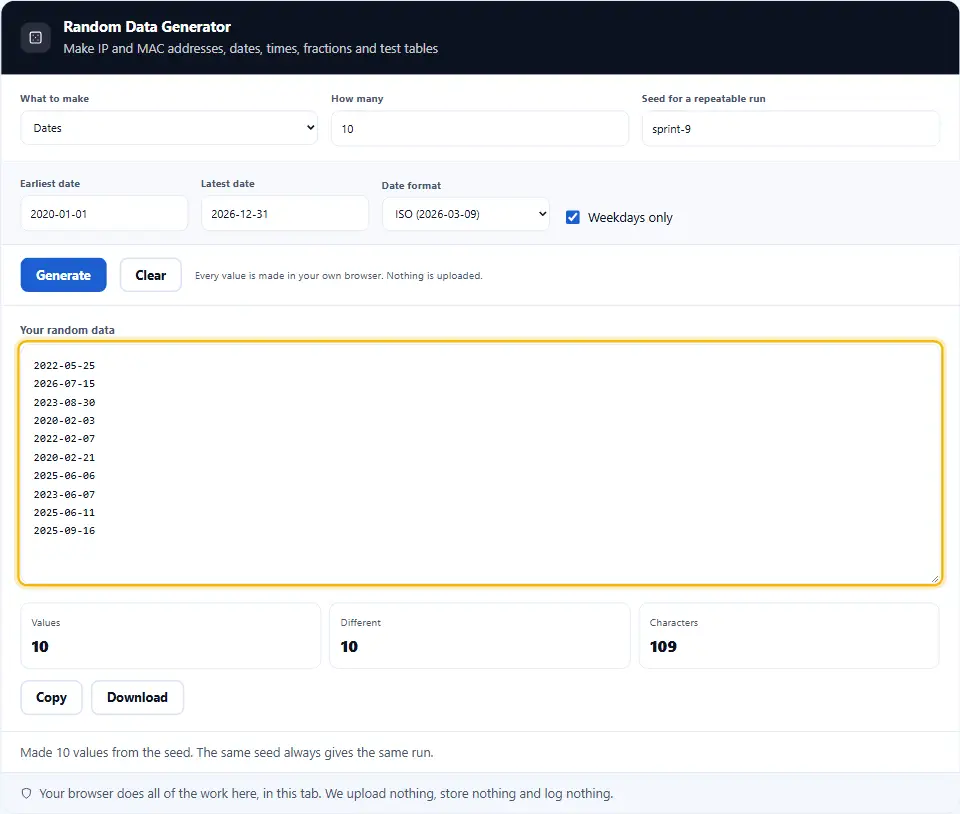Click the Your random data label
960x814 pixels.
tap(67, 330)
